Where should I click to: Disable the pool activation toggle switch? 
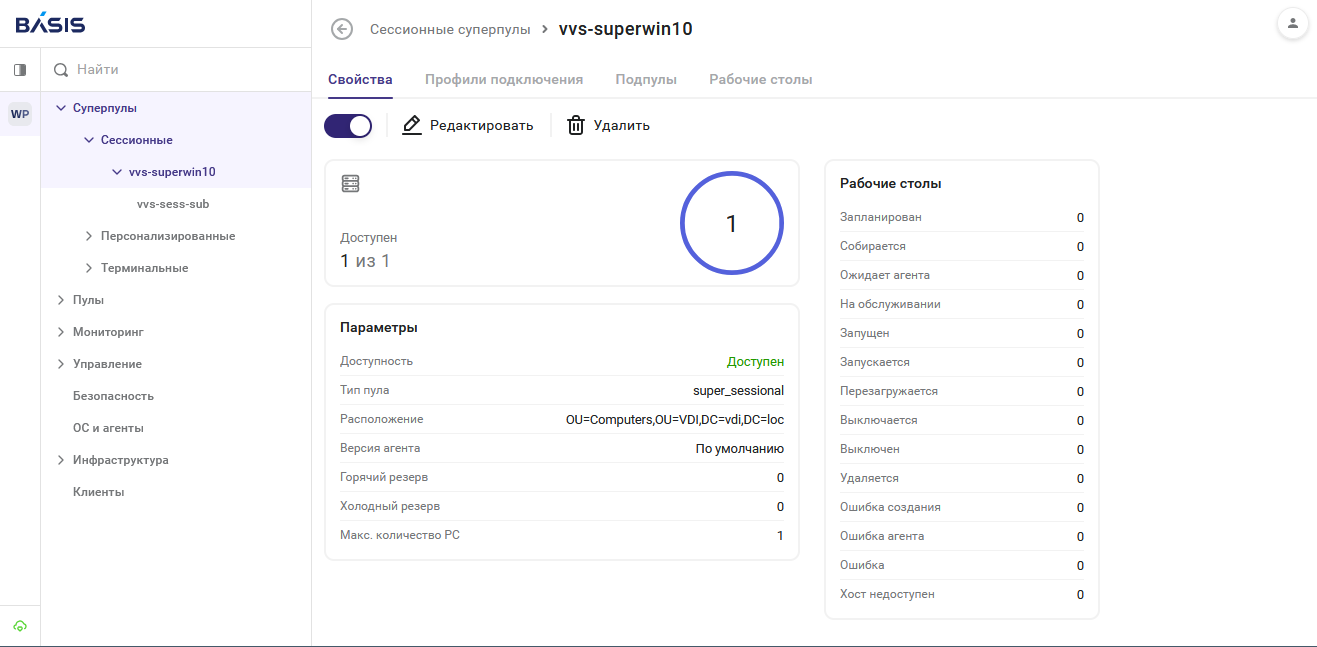[347, 125]
